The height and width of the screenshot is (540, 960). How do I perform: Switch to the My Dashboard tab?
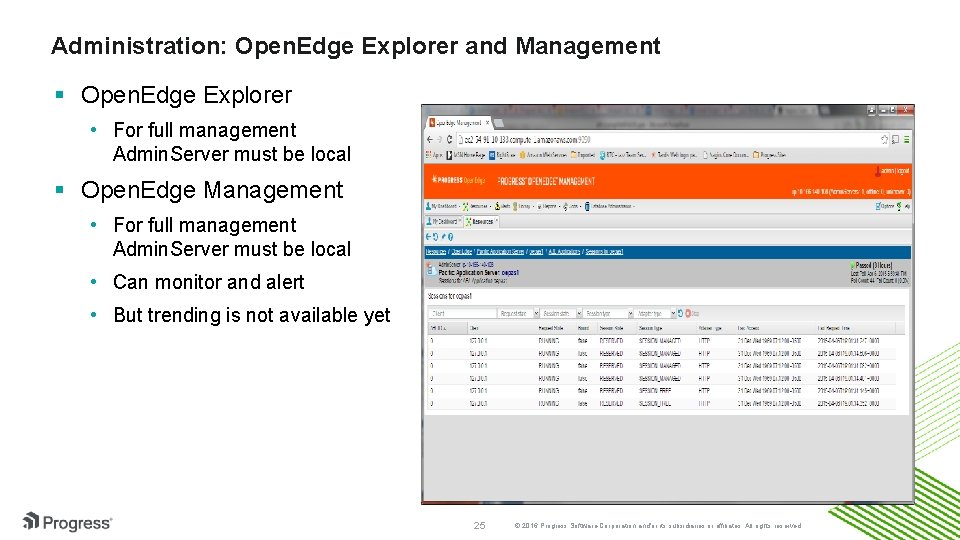tap(444, 222)
